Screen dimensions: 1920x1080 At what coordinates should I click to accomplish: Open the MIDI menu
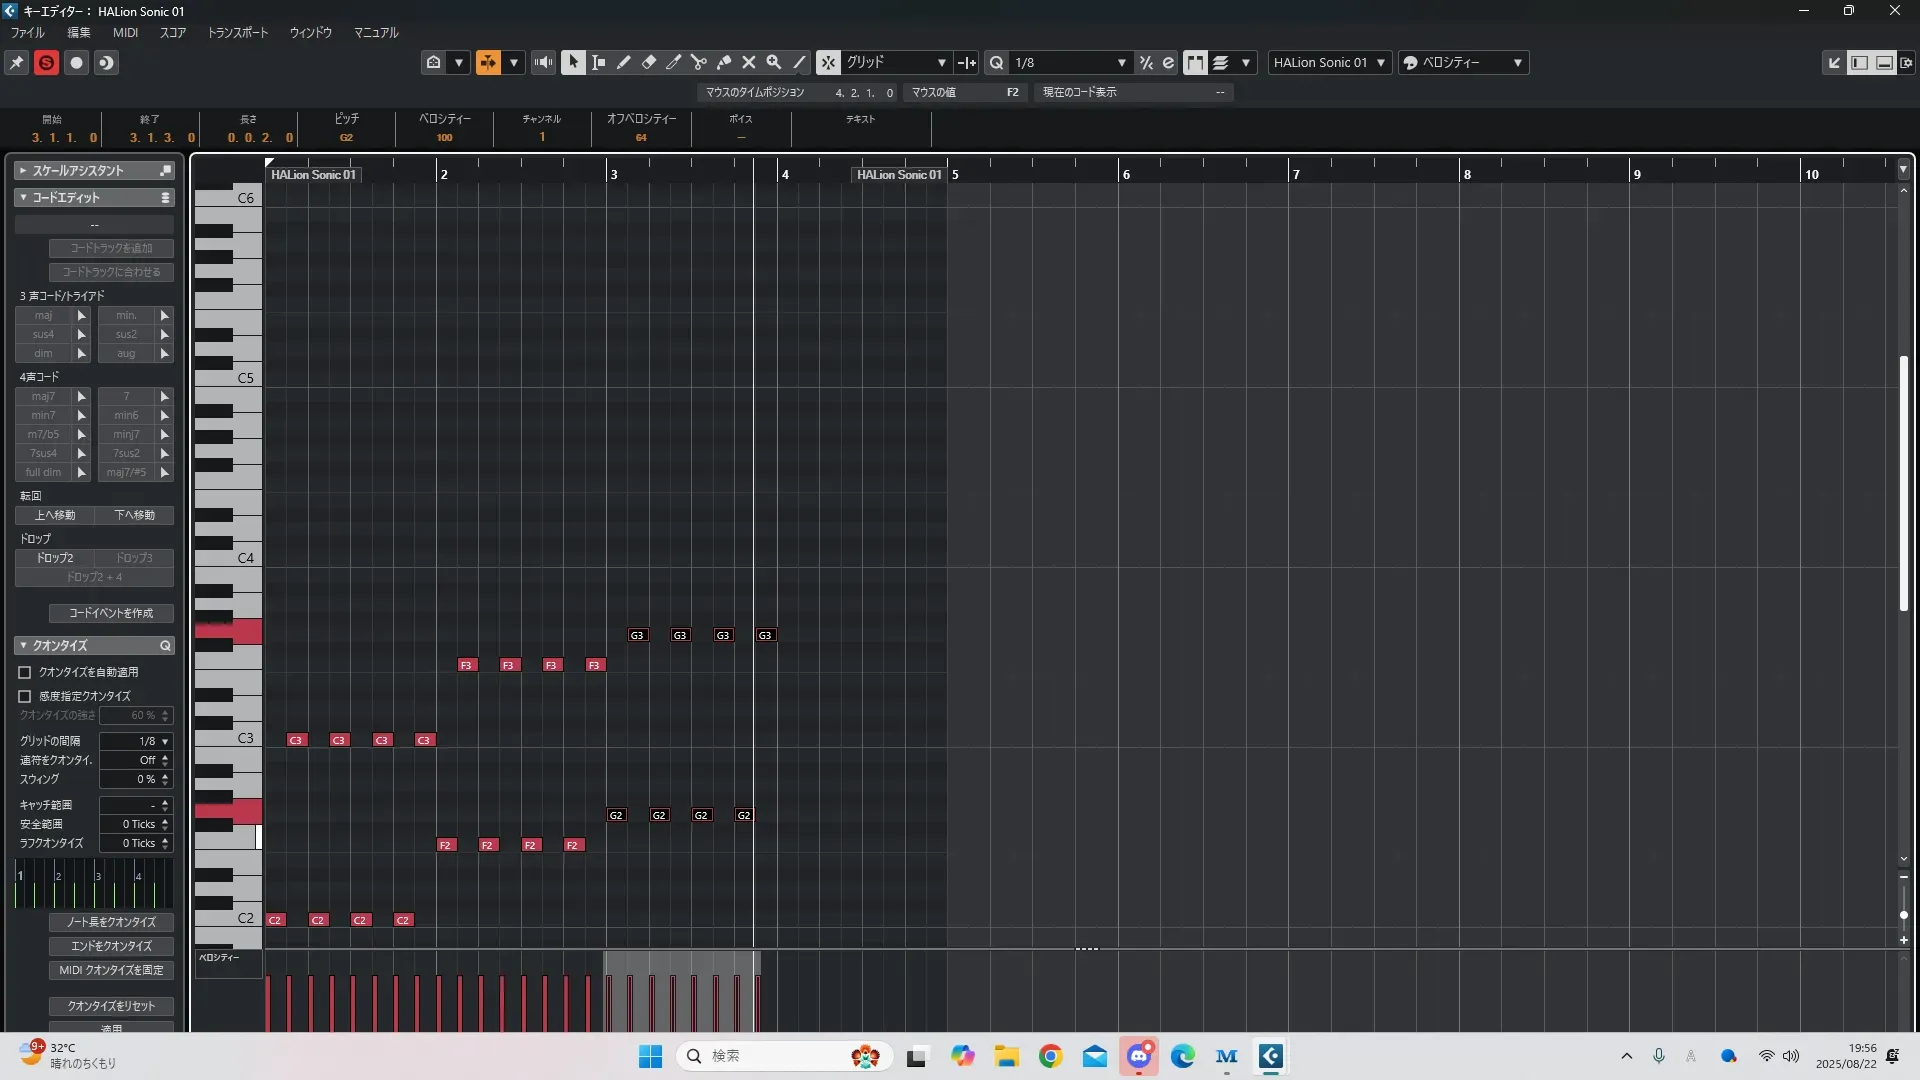pos(125,32)
